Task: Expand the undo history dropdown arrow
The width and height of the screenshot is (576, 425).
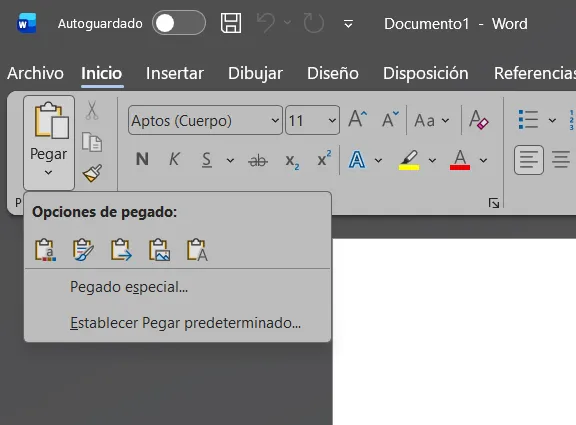Action: (x=287, y=23)
